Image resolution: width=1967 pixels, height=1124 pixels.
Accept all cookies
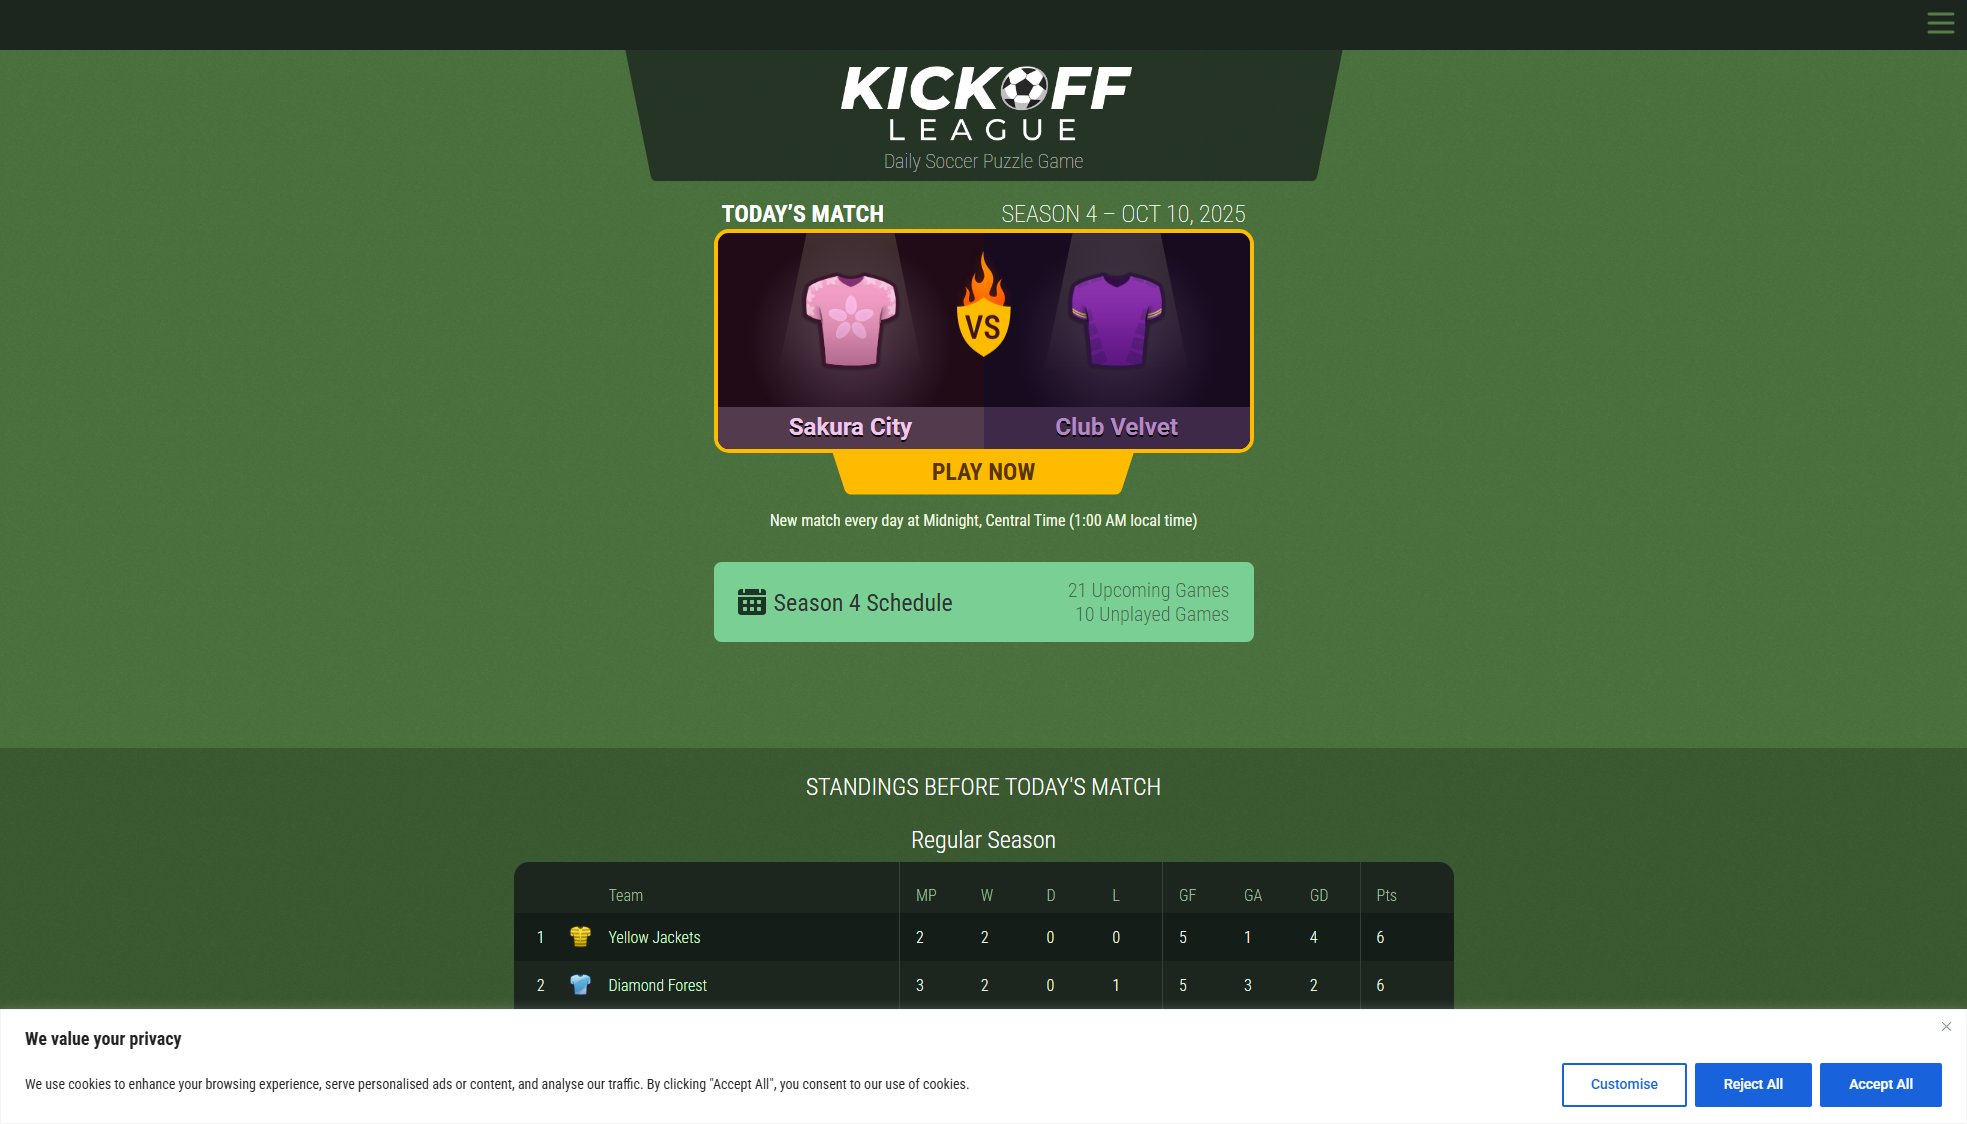(1880, 1085)
